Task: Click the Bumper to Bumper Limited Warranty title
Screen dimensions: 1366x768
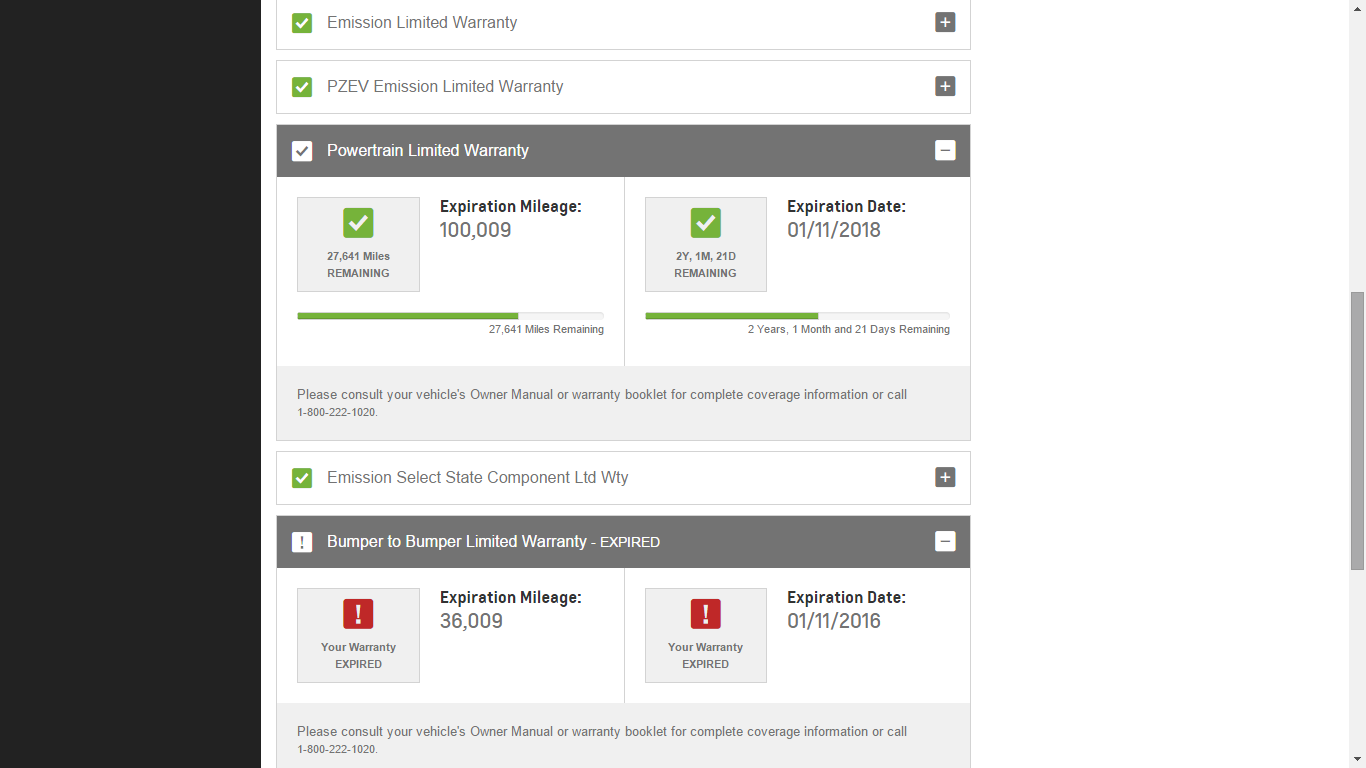Action: coord(457,541)
